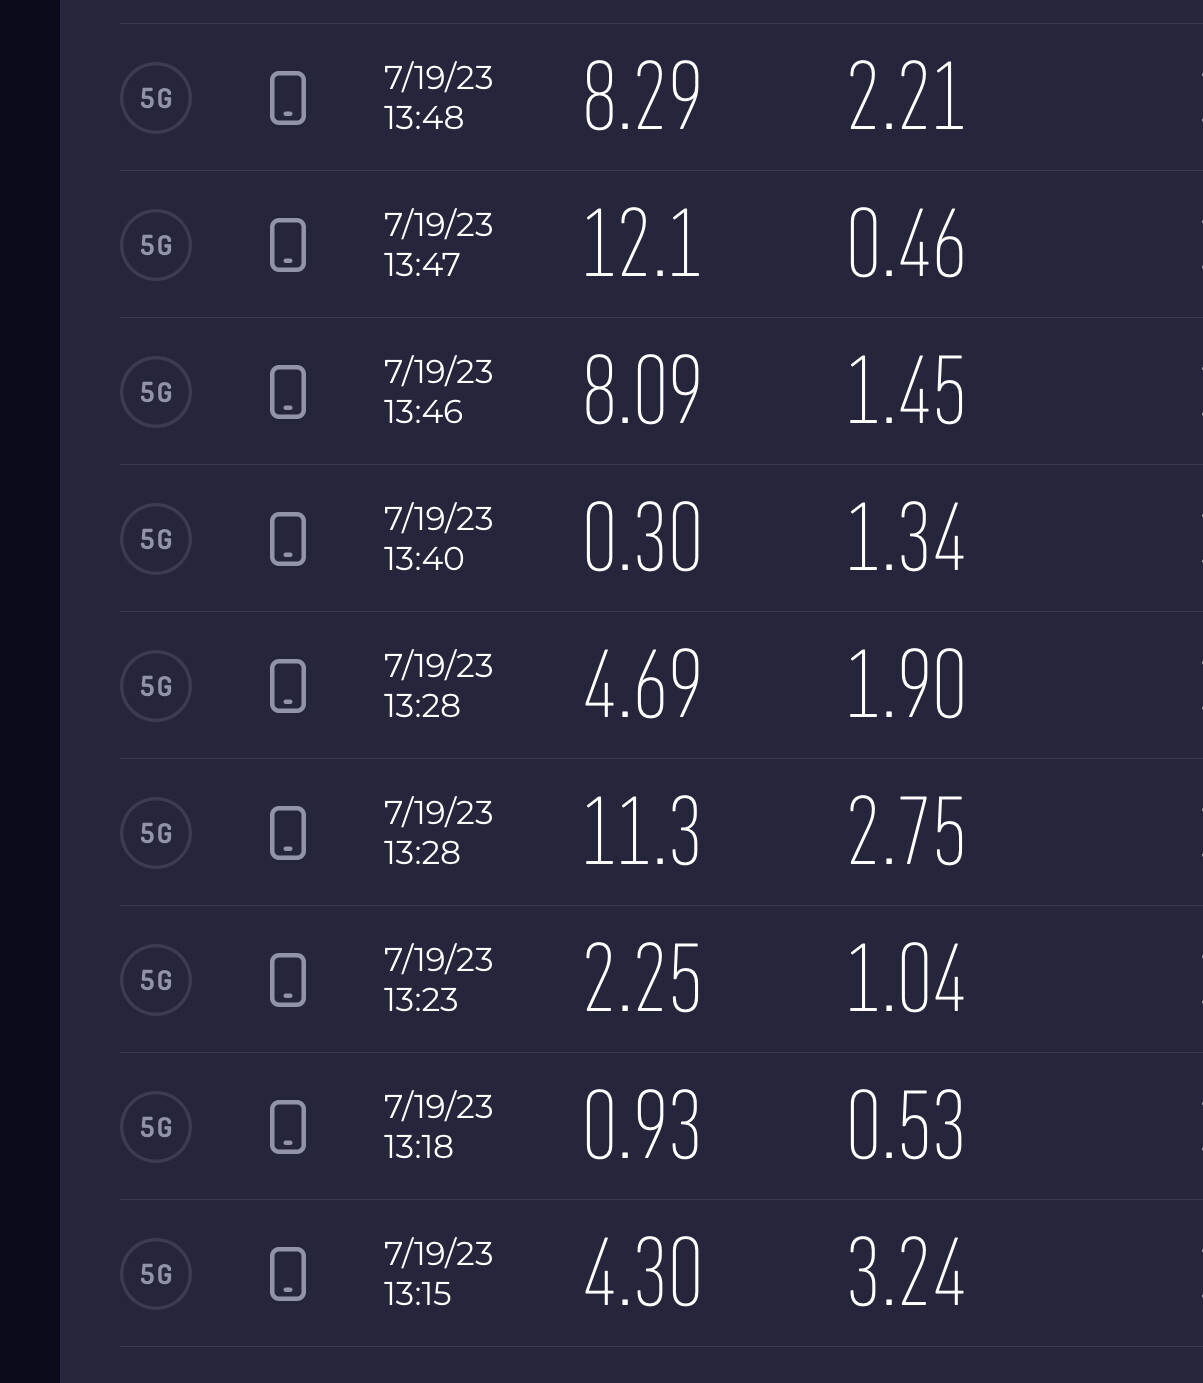The image size is (1203, 1383).
Task: Click the phone icon in the 13:47 row
Action: [x=288, y=245]
